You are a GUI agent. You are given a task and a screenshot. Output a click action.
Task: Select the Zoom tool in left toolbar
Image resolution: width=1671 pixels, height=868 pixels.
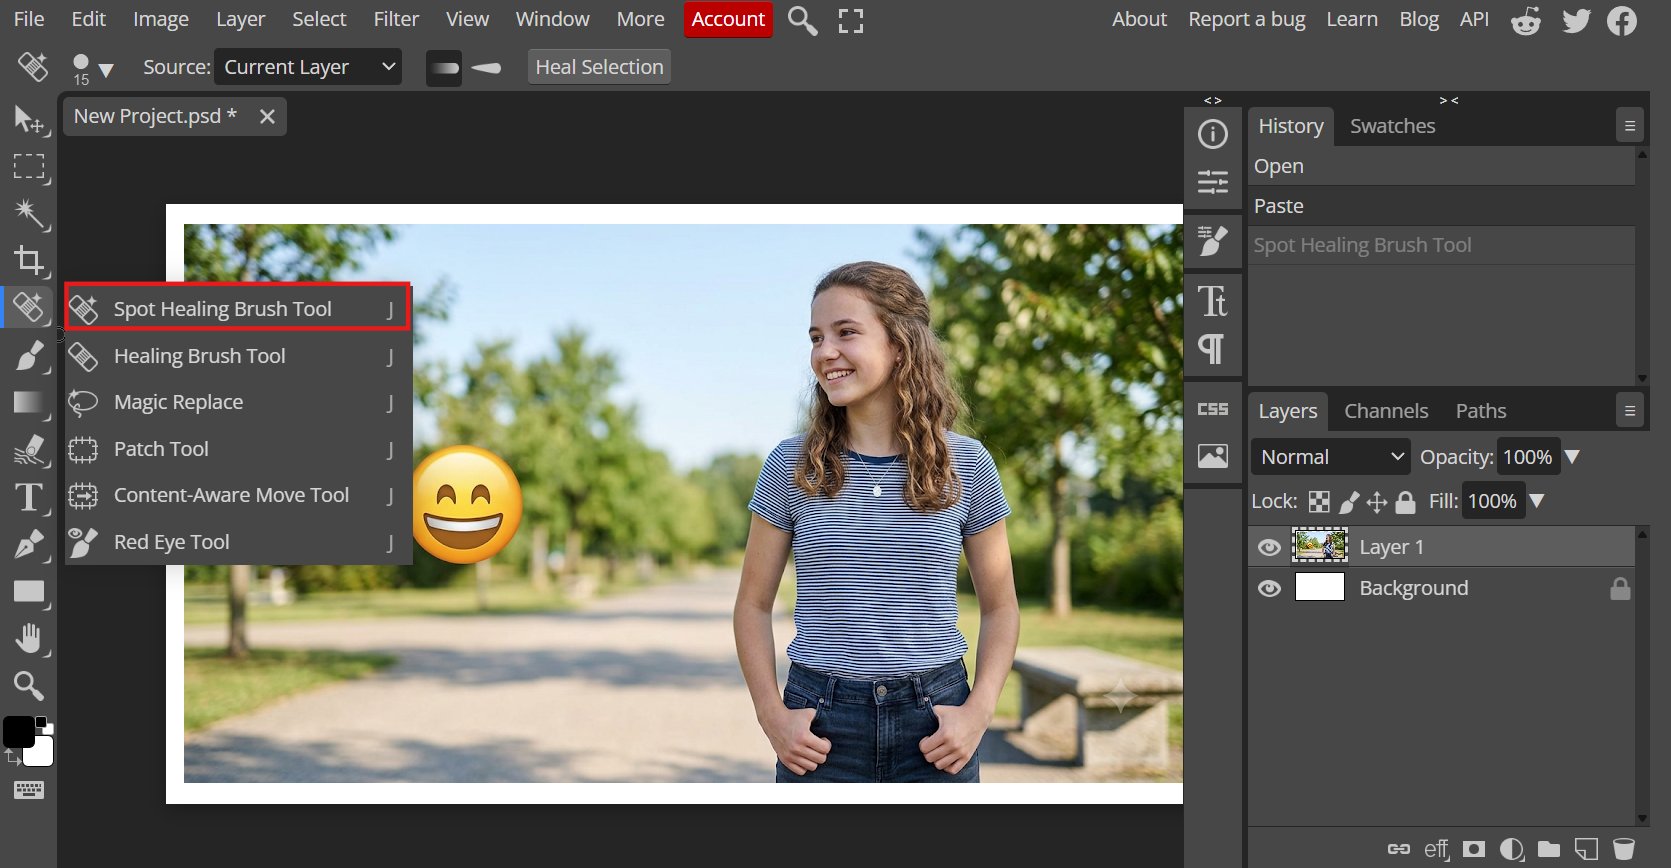coord(28,685)
